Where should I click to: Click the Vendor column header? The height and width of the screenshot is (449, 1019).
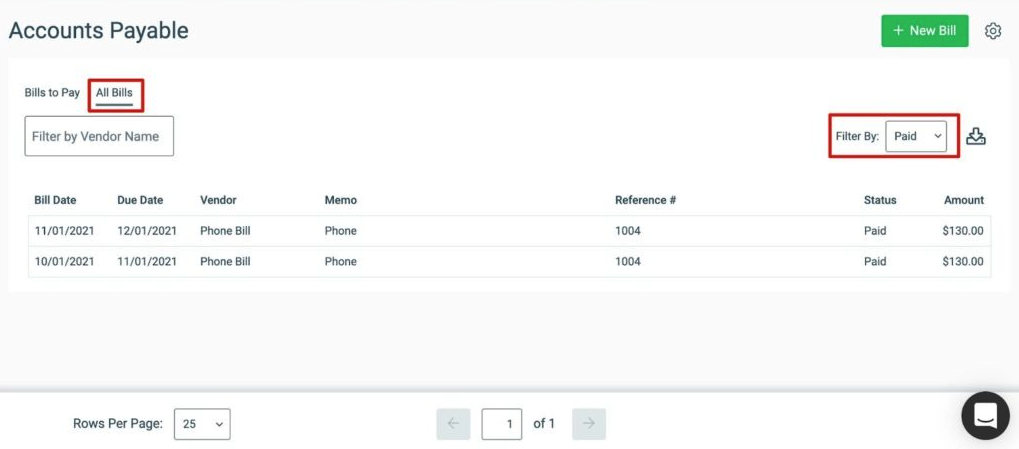coord(218,200)
